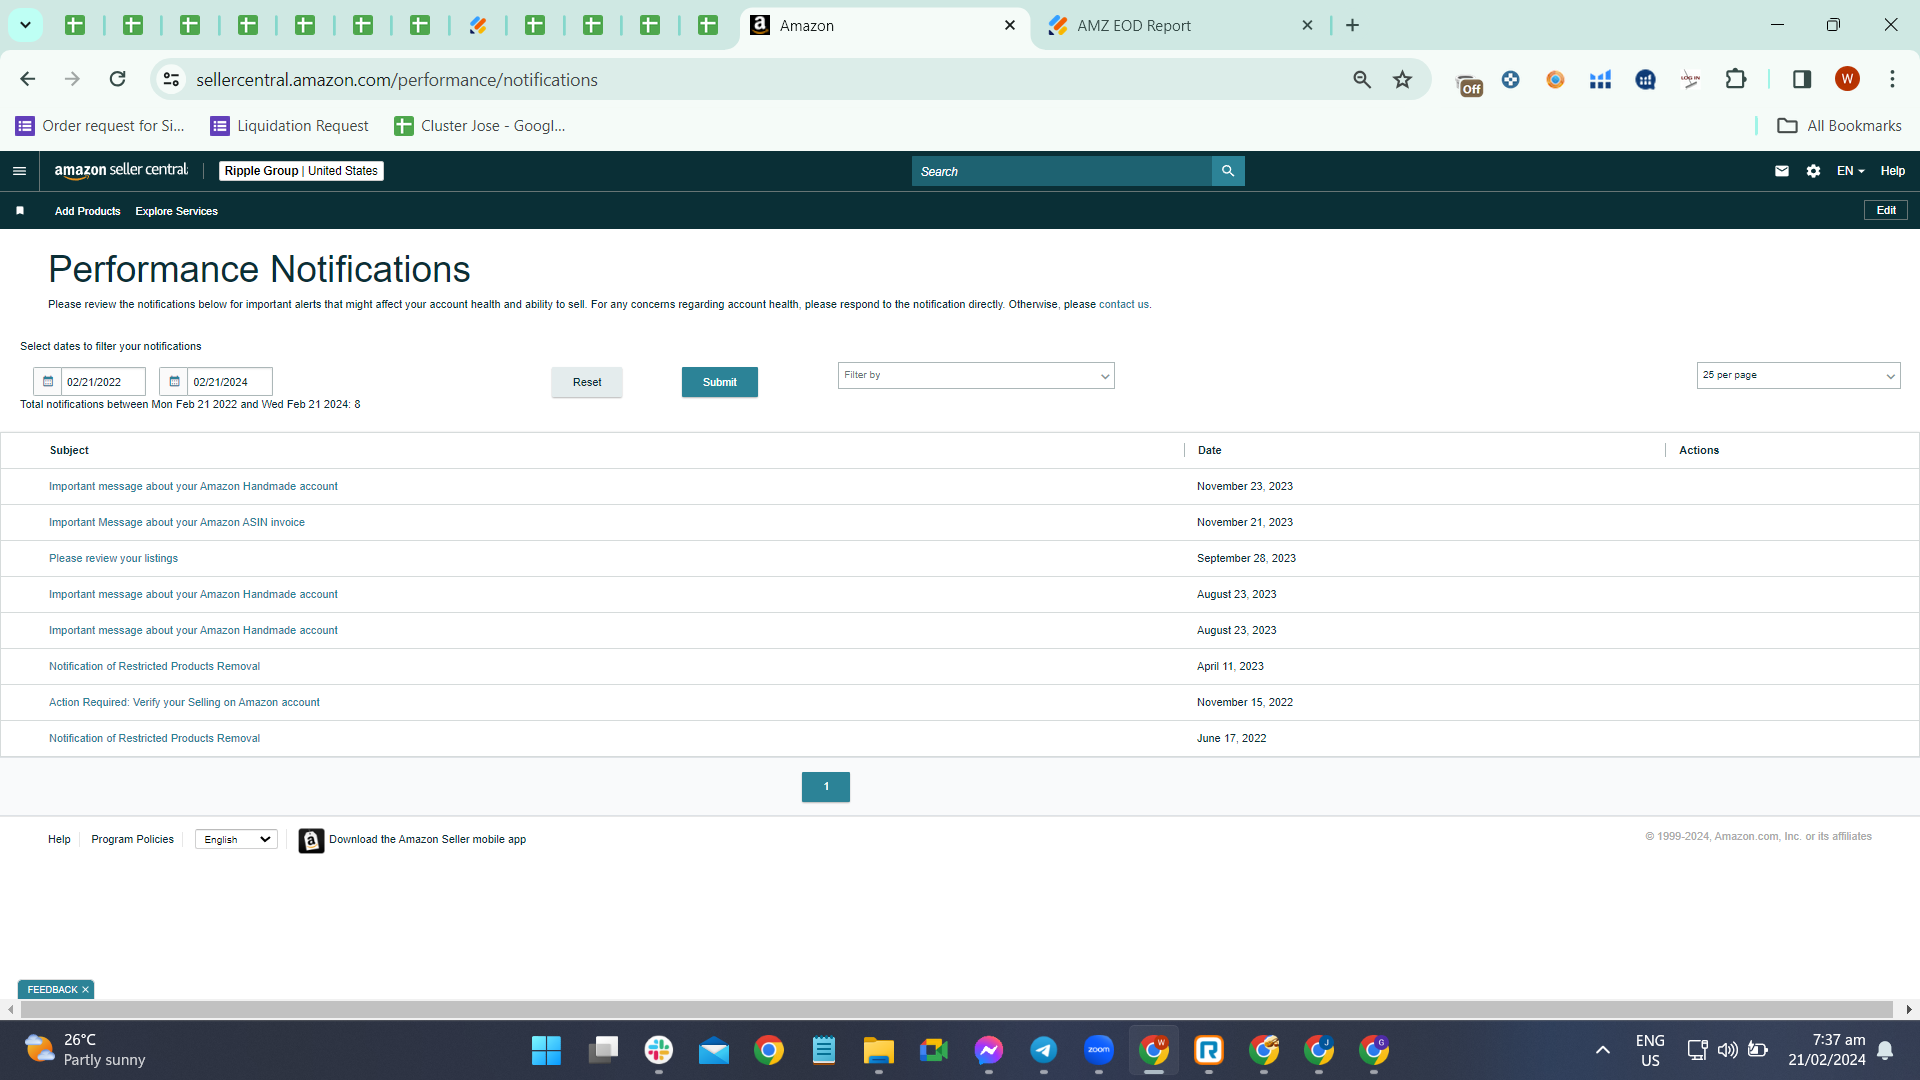The image size is (1920, 1080).
Task: Open the end date calendar picker
Action: click(174, 382)
